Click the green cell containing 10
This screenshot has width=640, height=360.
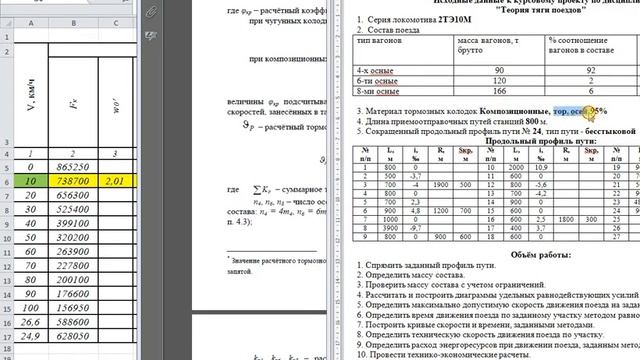(31, 181)
